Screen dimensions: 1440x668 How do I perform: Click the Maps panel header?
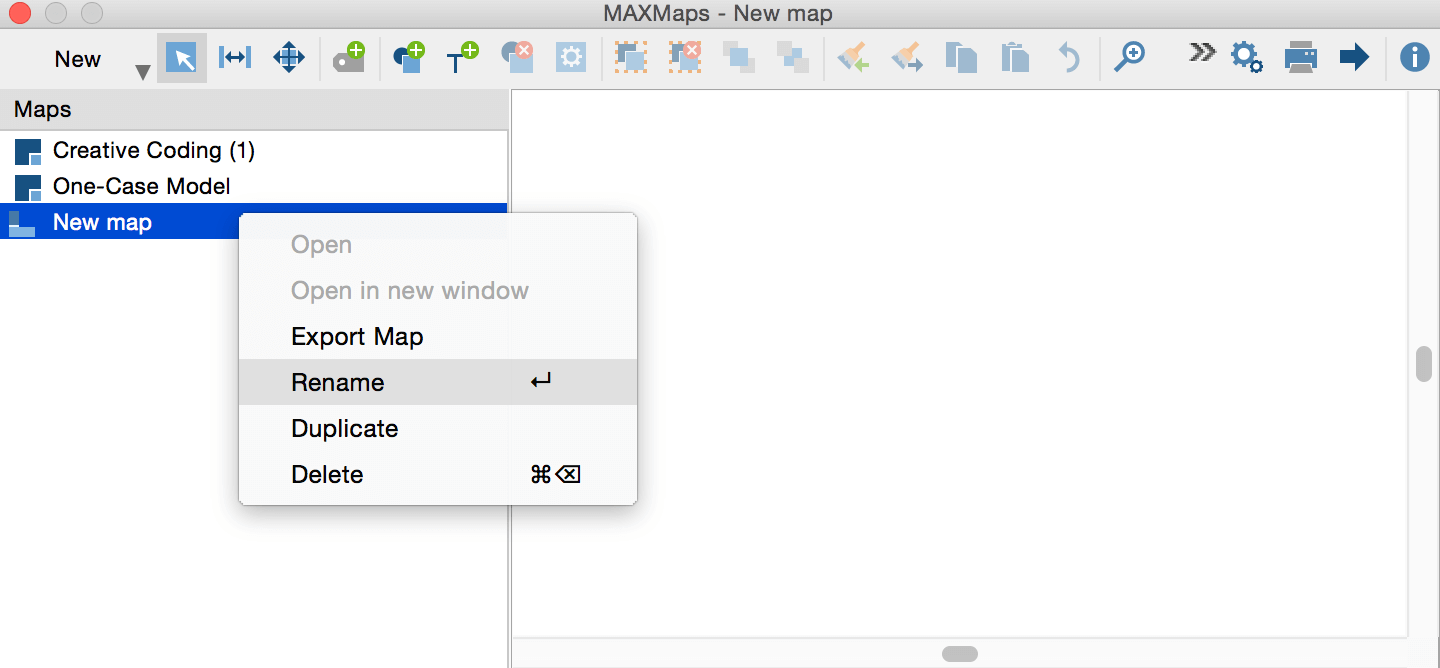point(254,110)
